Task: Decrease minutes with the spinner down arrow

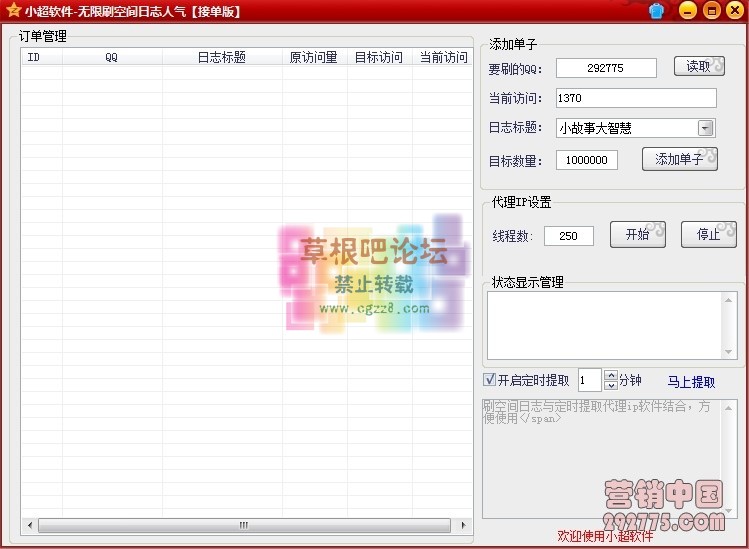Action: coord(610,385)
